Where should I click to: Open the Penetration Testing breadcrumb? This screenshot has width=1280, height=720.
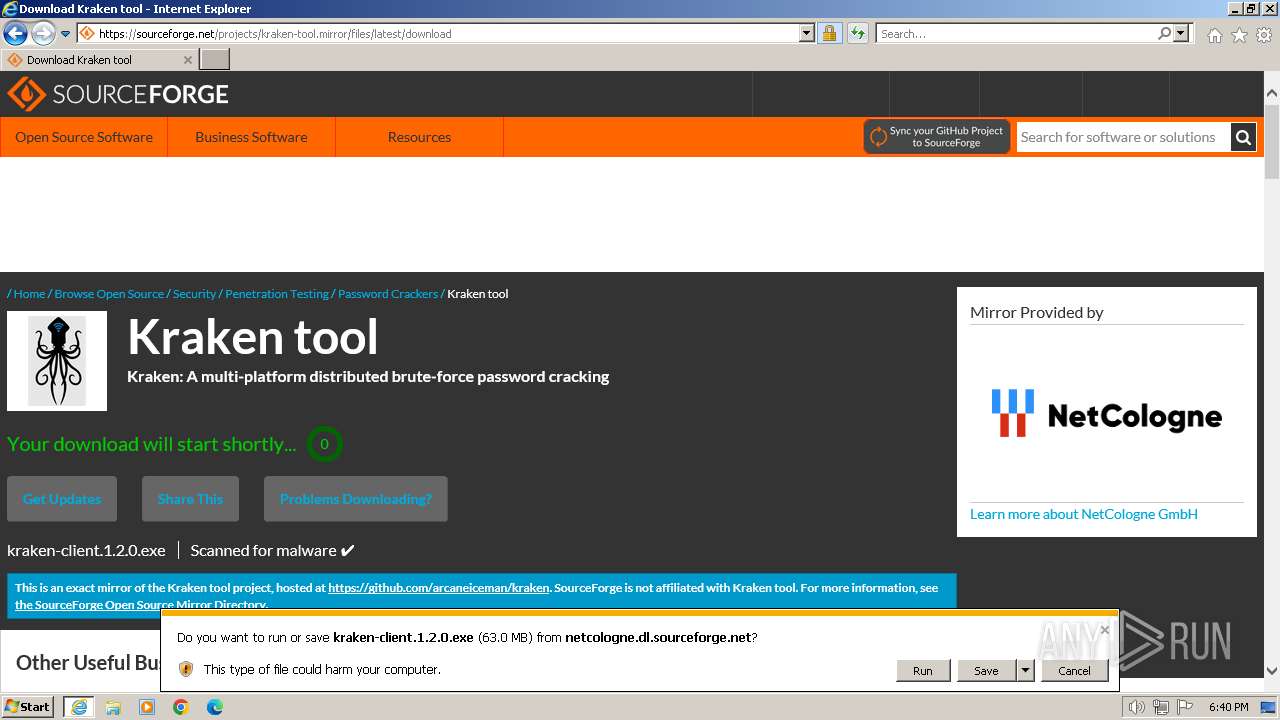point(277,294)
